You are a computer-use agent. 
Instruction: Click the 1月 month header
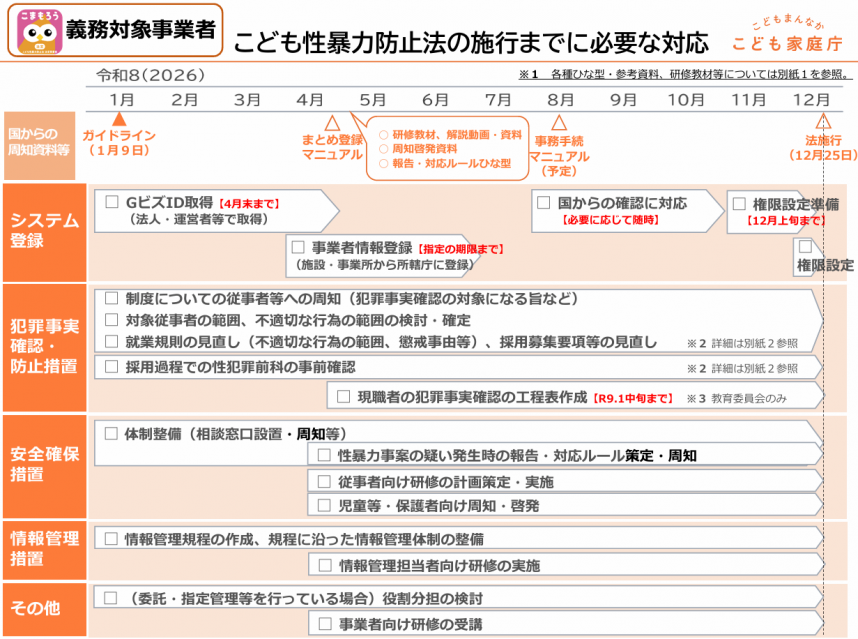point(121,100)
